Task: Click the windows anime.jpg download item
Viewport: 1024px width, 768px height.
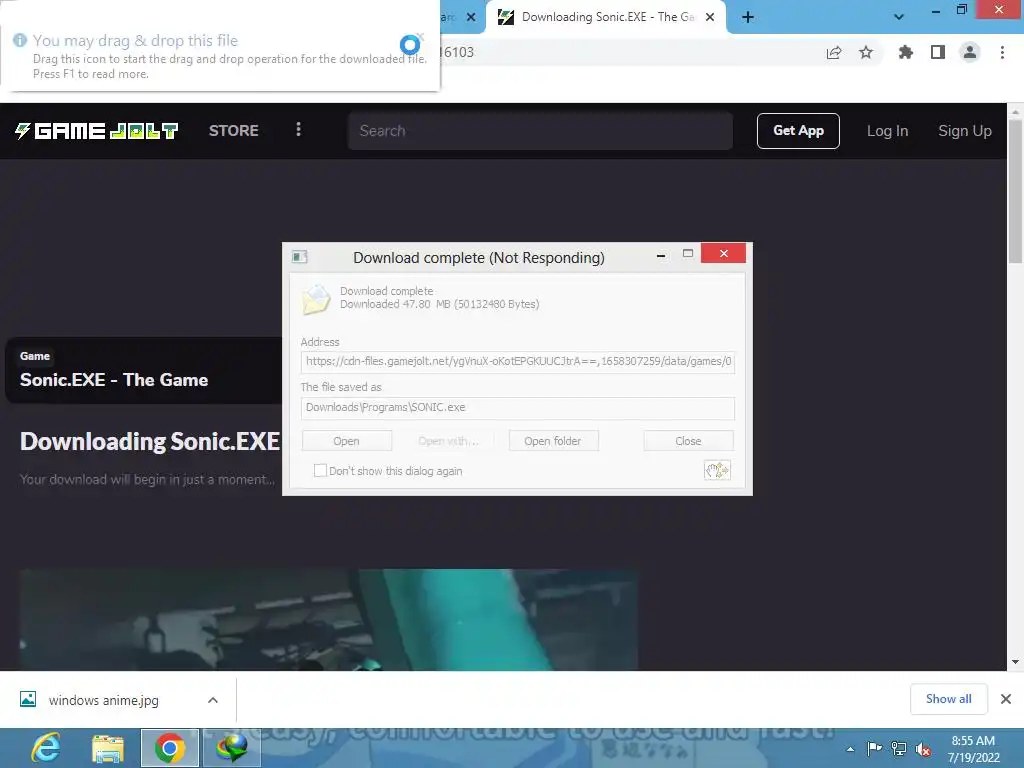Action: click(118, 699)
